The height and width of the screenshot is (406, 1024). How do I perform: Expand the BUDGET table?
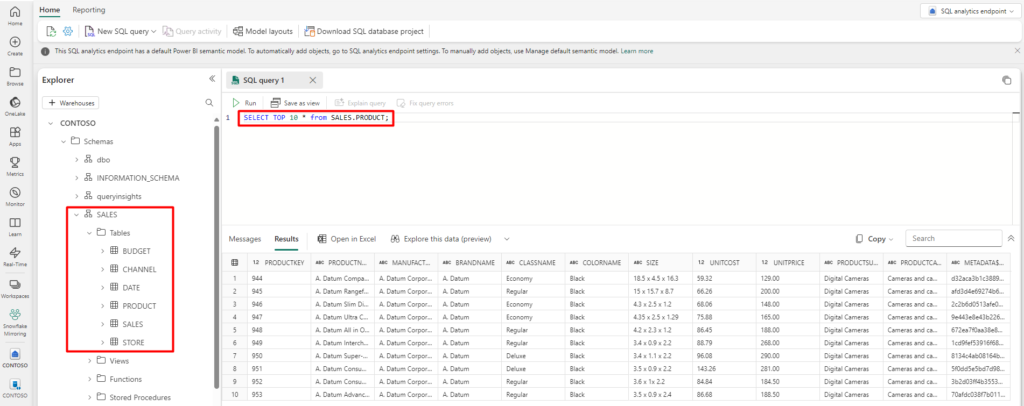click(102, 251)
